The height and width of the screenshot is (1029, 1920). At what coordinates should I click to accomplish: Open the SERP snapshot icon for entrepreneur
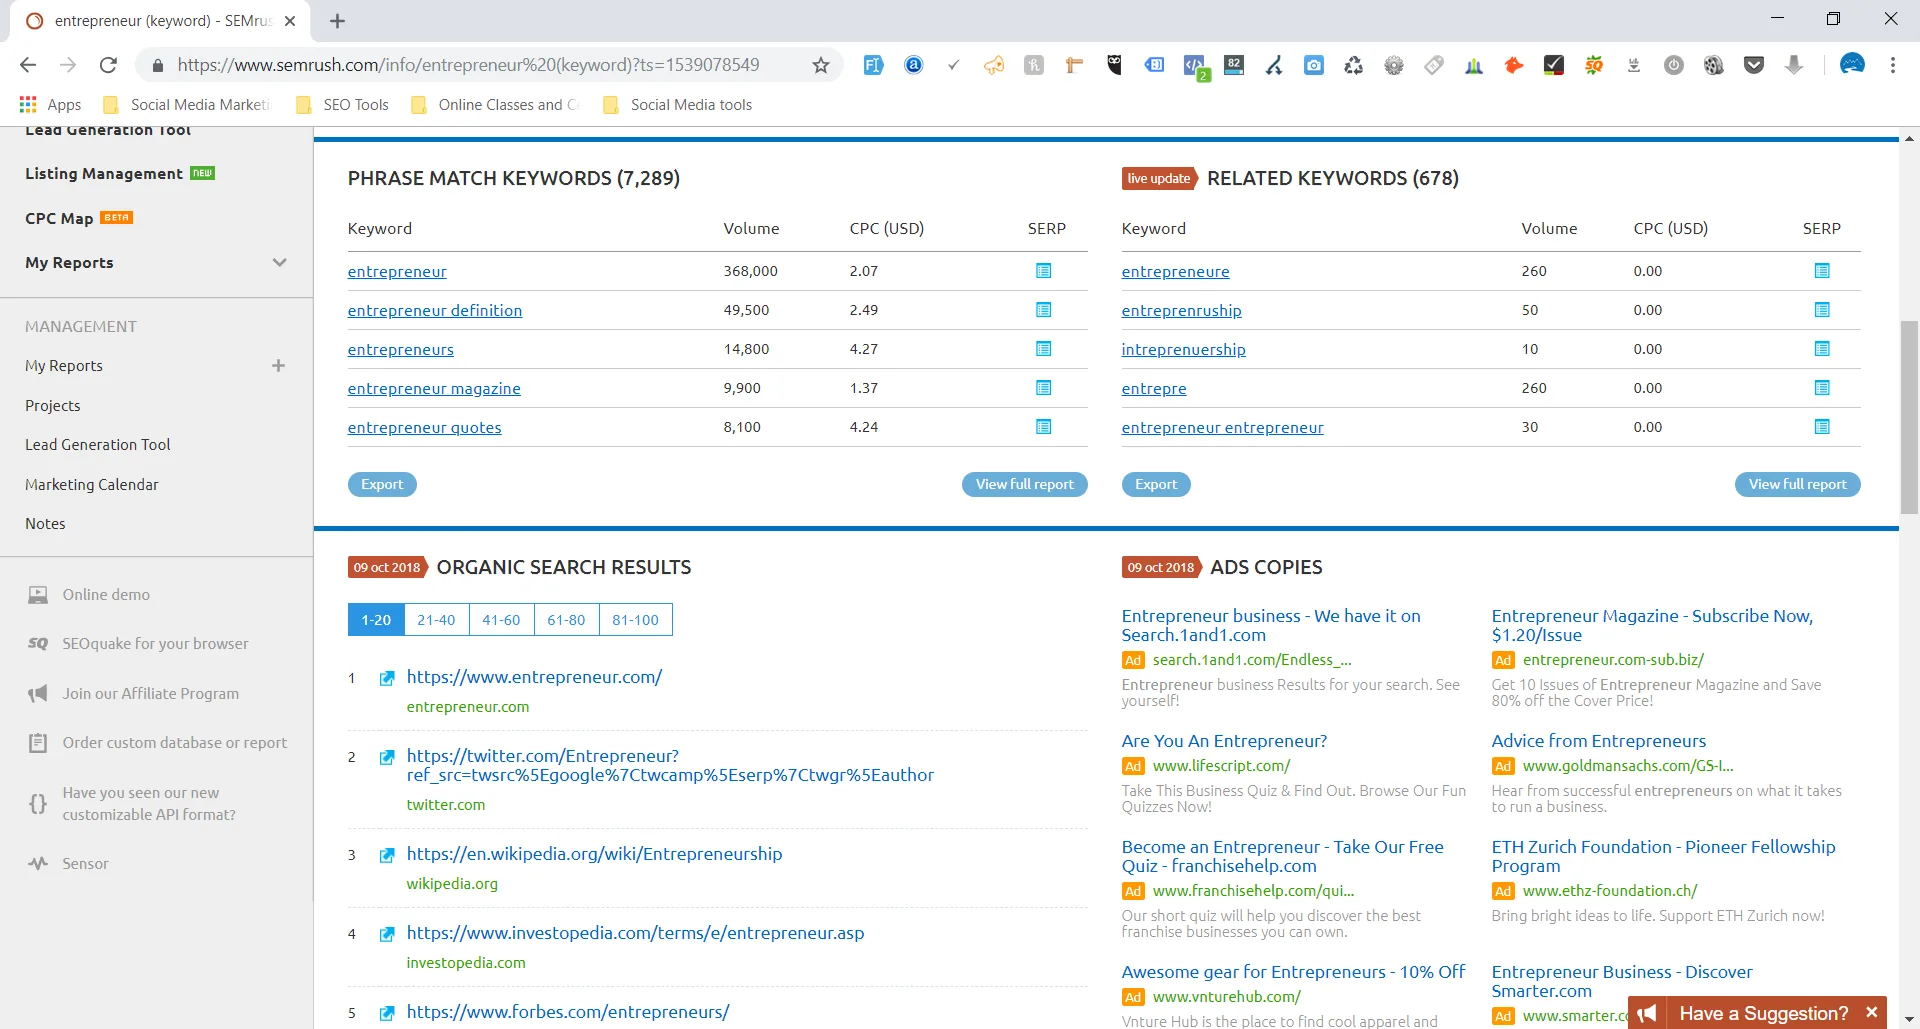pyautogui.click(x=1044, y=270)
